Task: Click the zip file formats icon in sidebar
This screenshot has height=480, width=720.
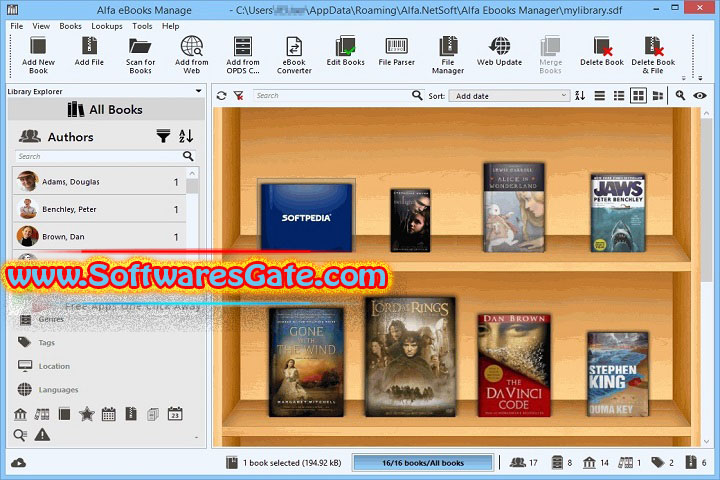Action: [x=131, y=414]
